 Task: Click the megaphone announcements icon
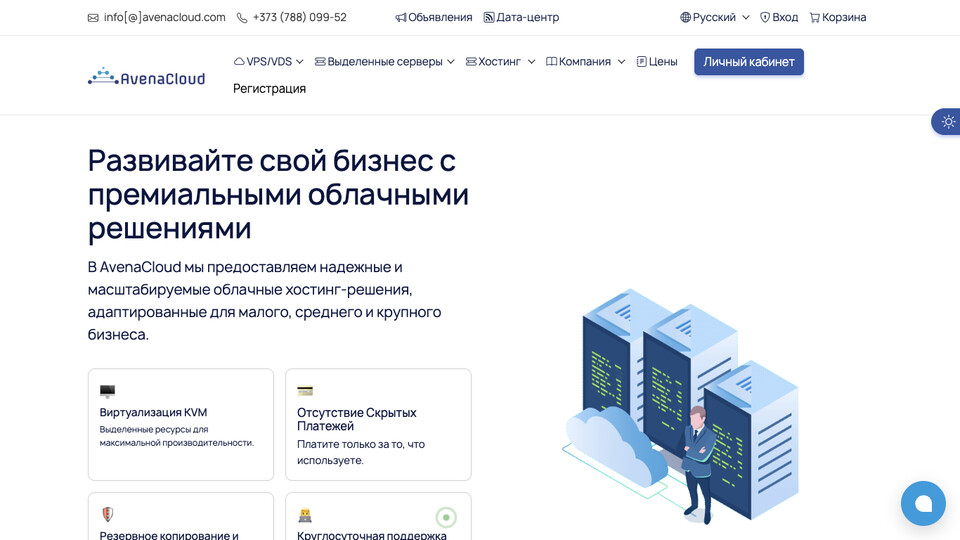(400, 18)
